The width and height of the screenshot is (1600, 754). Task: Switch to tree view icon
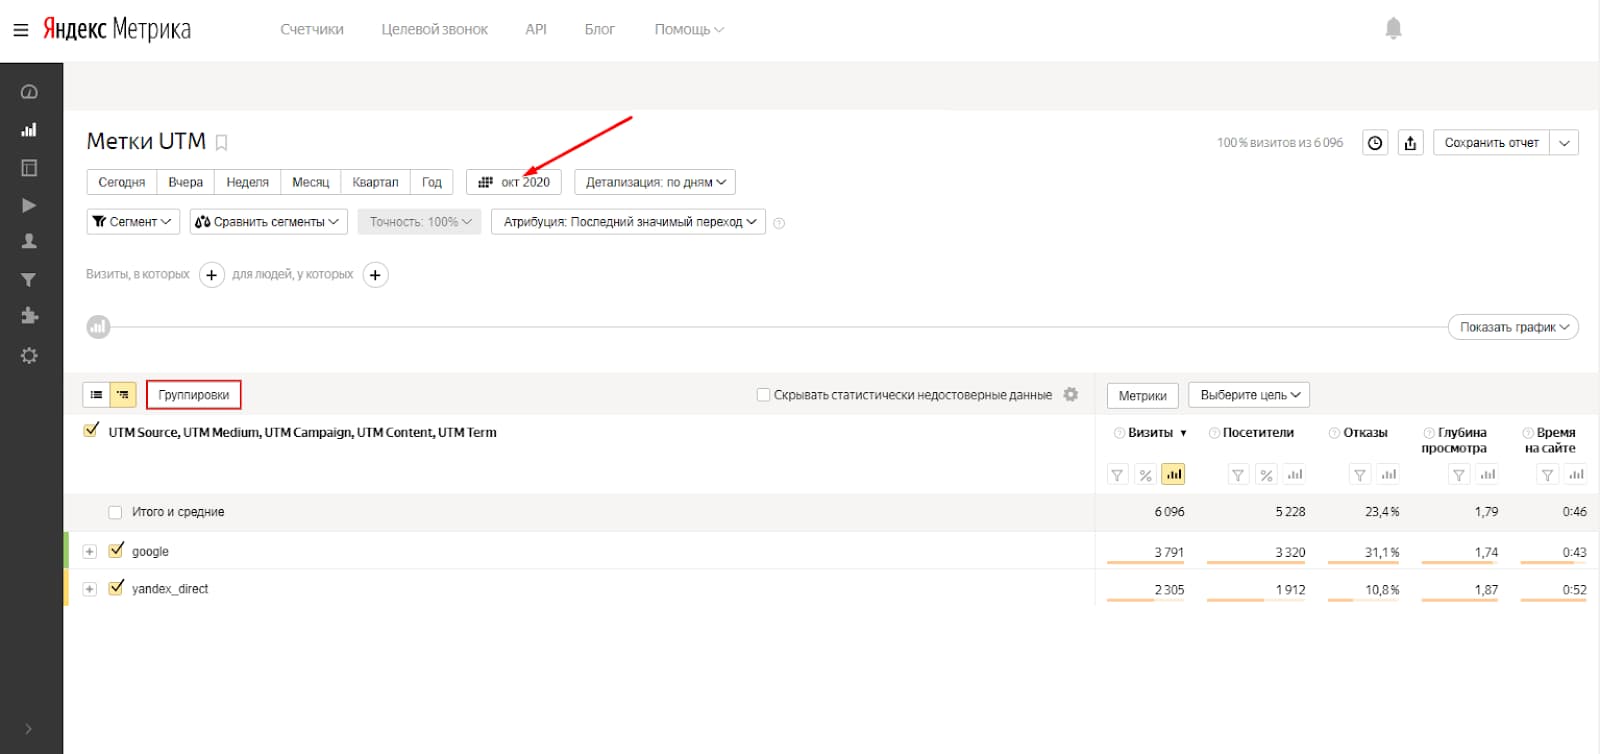coord(123,395)
